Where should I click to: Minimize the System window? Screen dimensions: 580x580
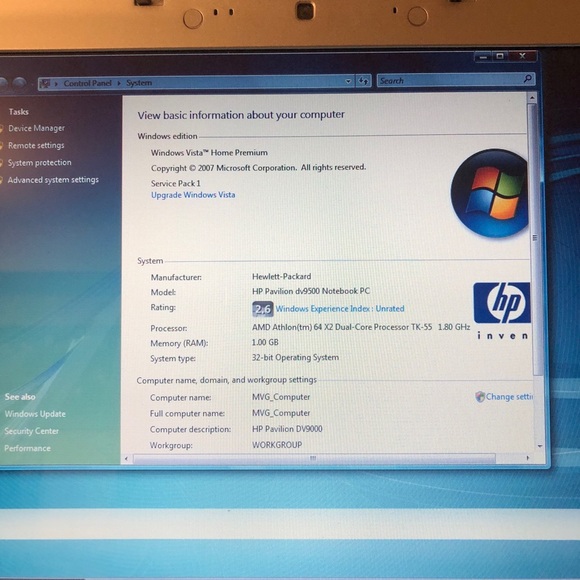click(x=483, y=57)
